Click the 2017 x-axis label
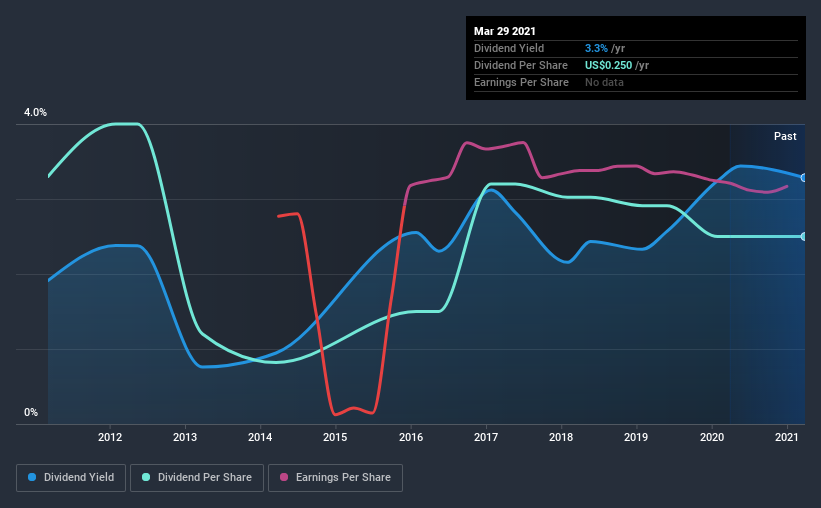The height and width of the screenshot is (508, 821). (x=486, y=437)
